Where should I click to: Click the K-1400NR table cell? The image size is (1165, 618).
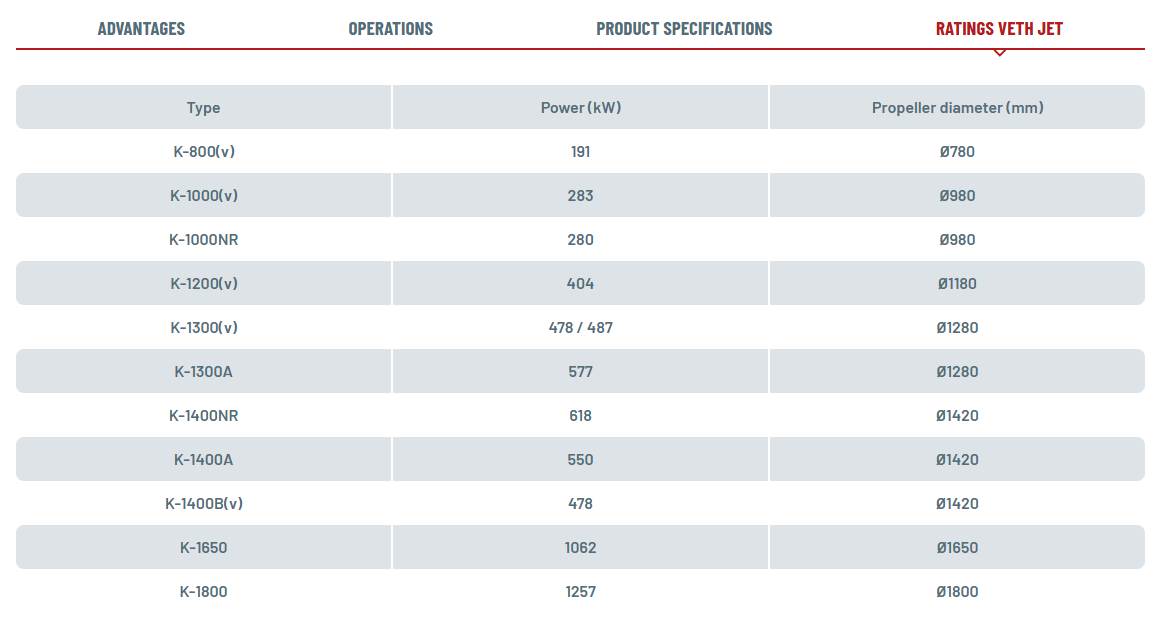(202, 415)
